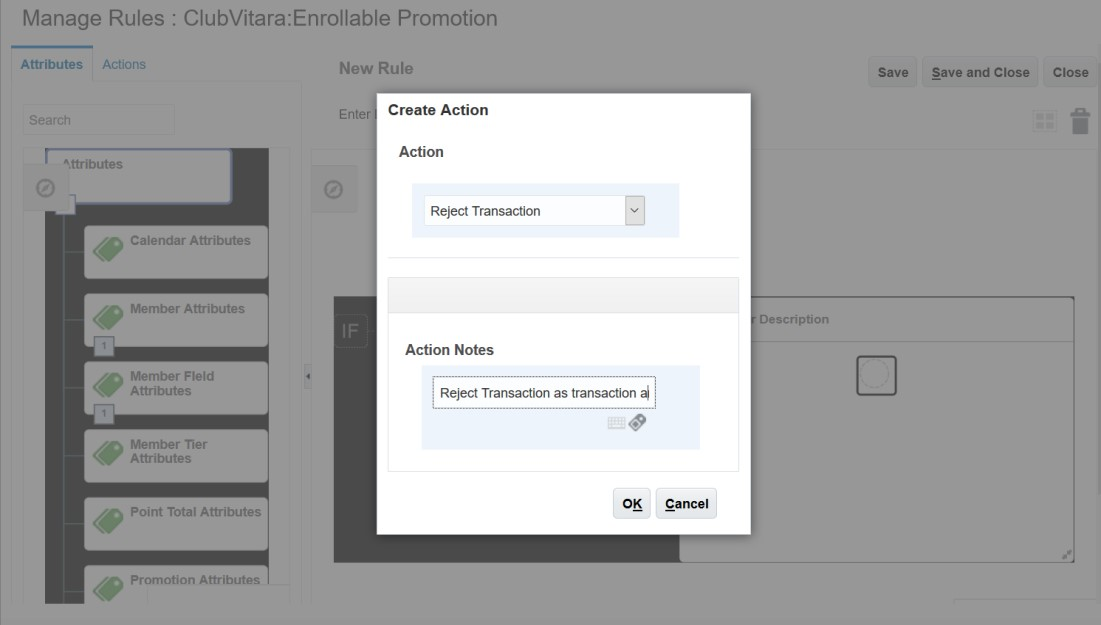Select the grid layout icon near the trash
The height and width of the screenshot is (625, 1101).
(1044, 119)
